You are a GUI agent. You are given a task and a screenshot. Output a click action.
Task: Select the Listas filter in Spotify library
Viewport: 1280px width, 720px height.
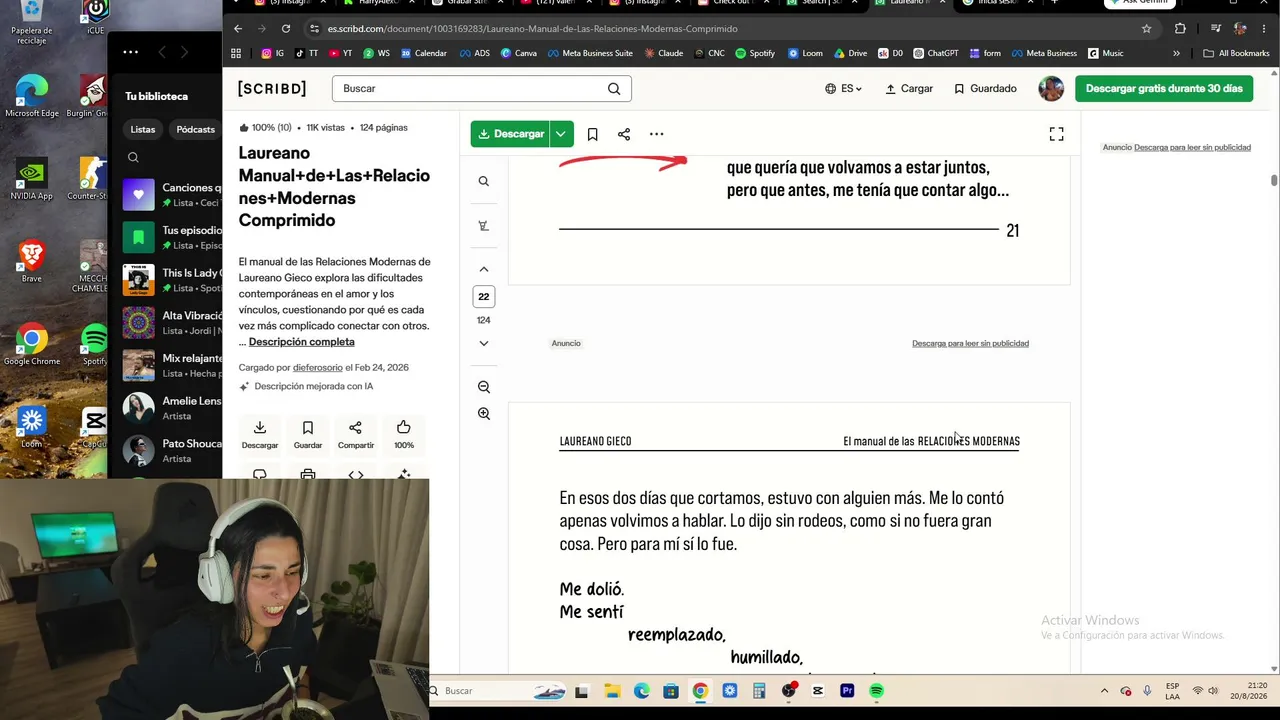pos(143,129)
